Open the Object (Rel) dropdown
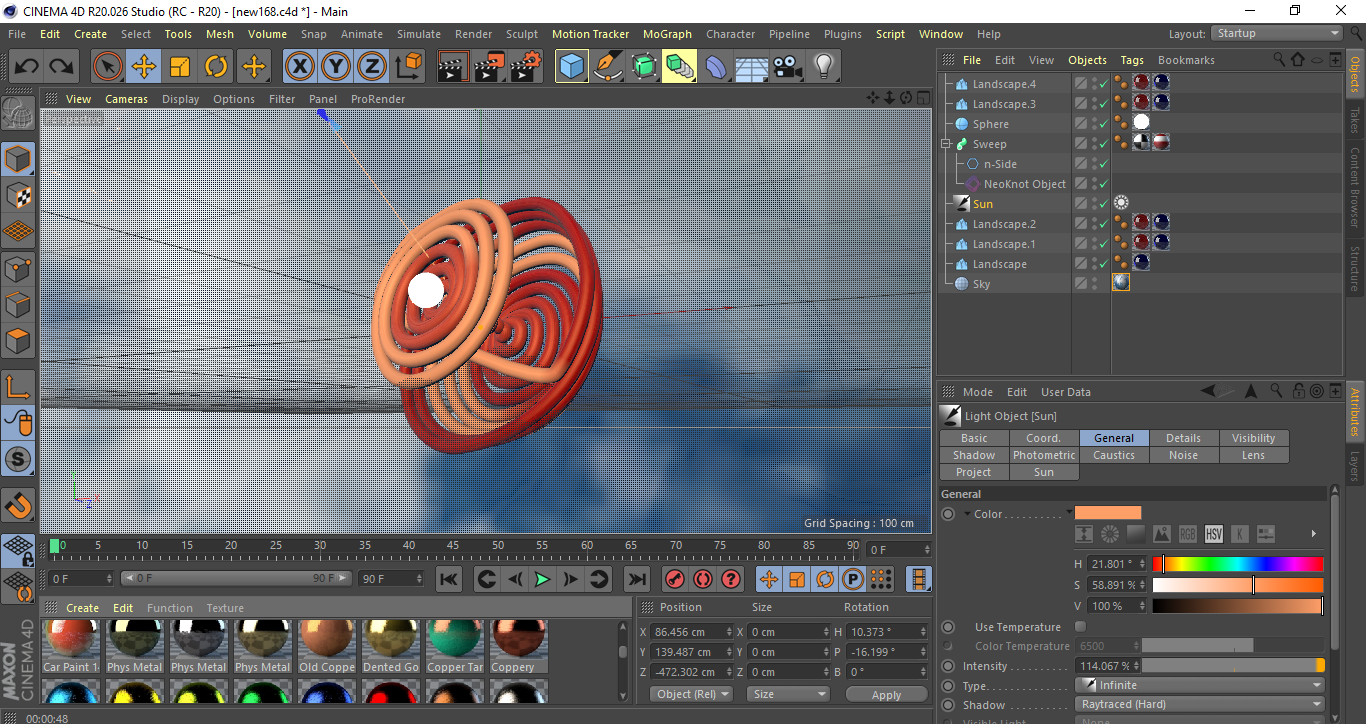Viewport: 1366px width, 724px height. click(692, 694)
